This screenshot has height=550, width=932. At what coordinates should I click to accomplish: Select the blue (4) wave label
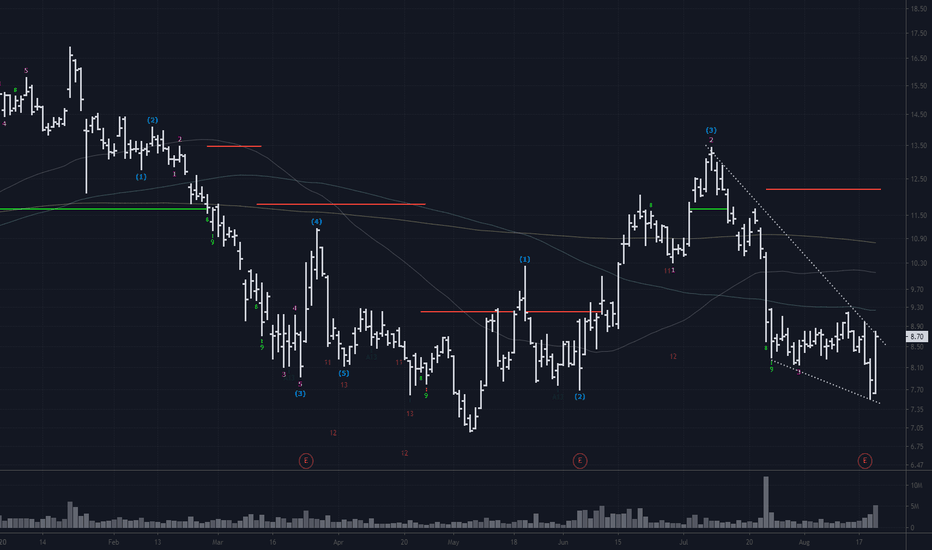click(316, 222)
